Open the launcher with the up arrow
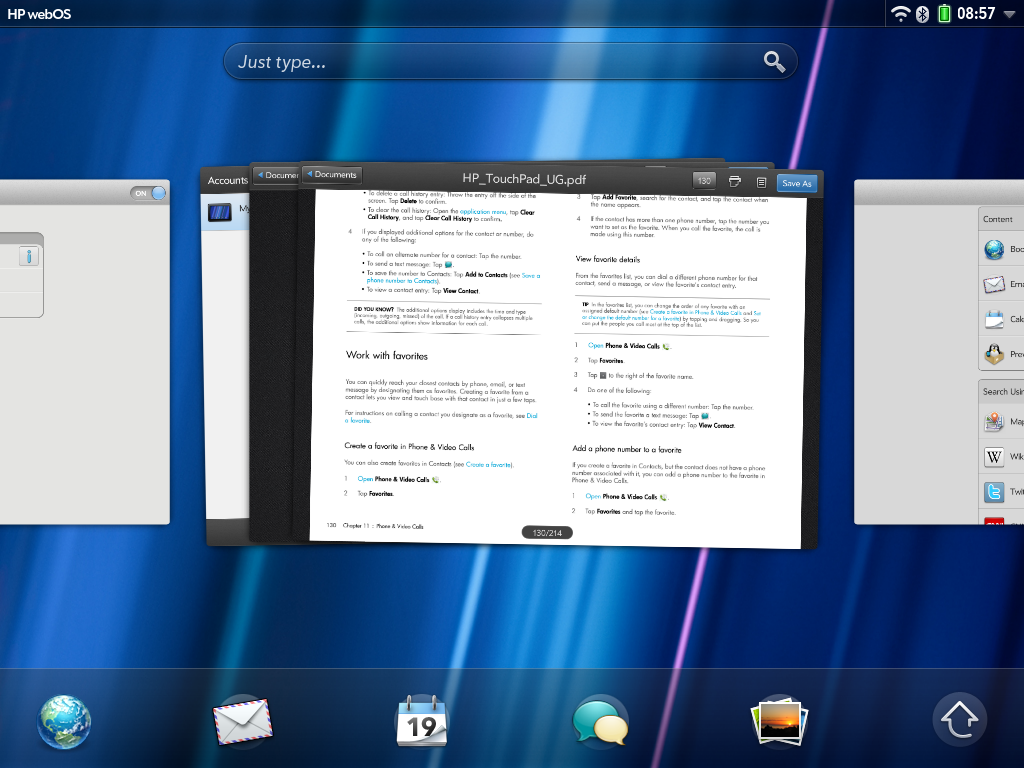Viewport: 1024px width, 768px height. click(959, 720)
